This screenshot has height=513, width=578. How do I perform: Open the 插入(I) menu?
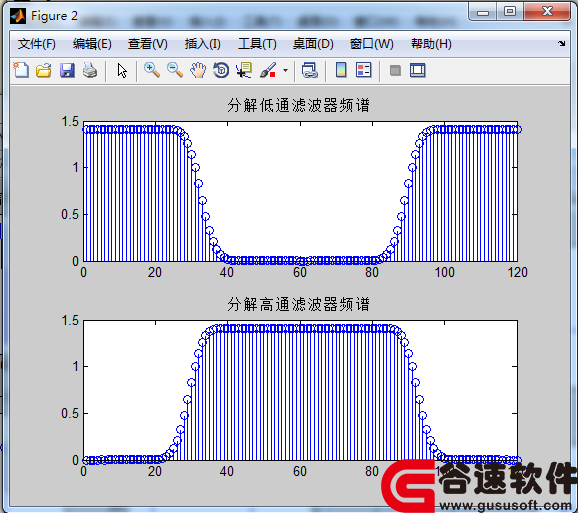point(202,44)
